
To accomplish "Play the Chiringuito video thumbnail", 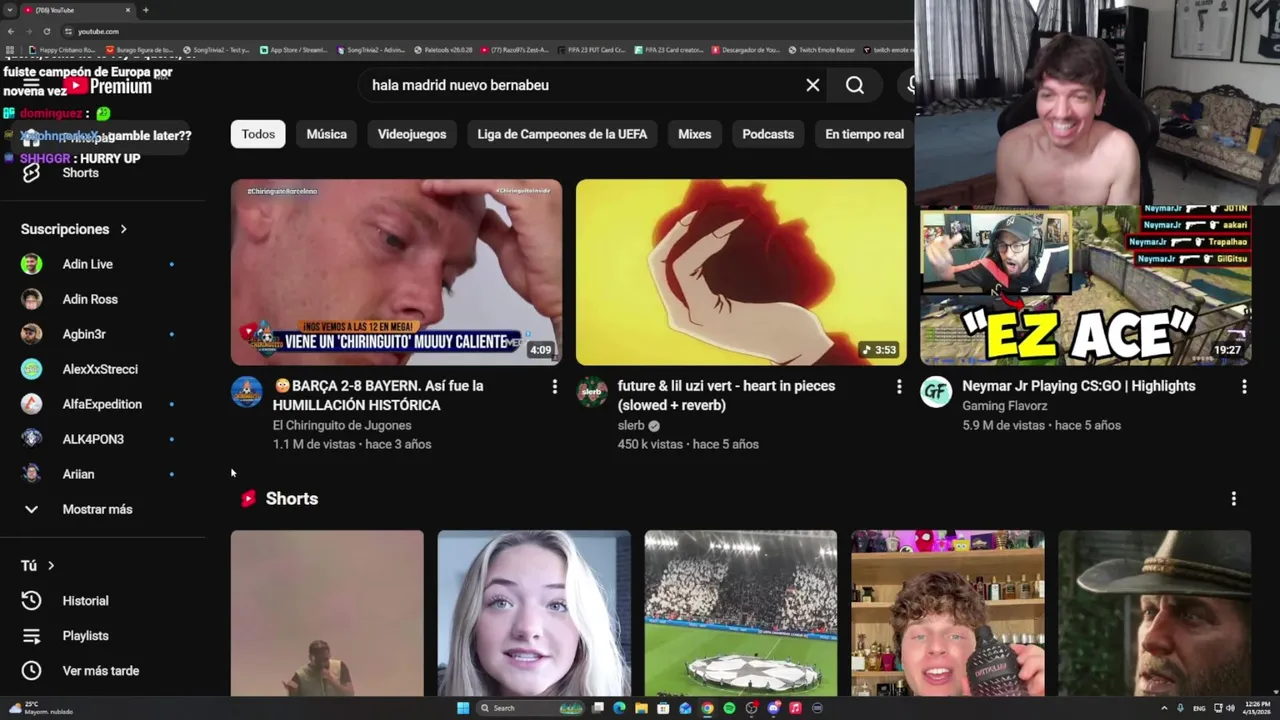I will [x=396, y=272].
